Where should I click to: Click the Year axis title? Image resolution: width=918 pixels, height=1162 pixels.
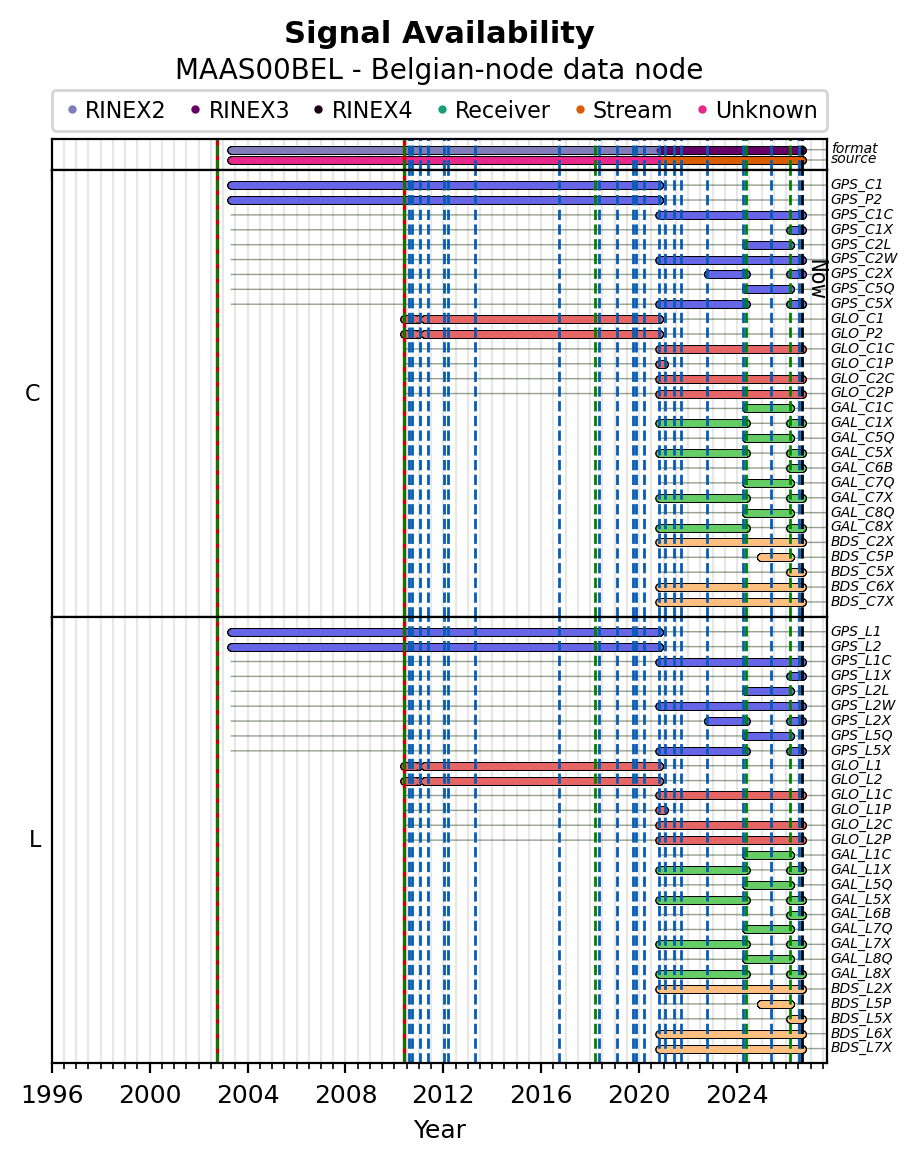coord(439,1129)
